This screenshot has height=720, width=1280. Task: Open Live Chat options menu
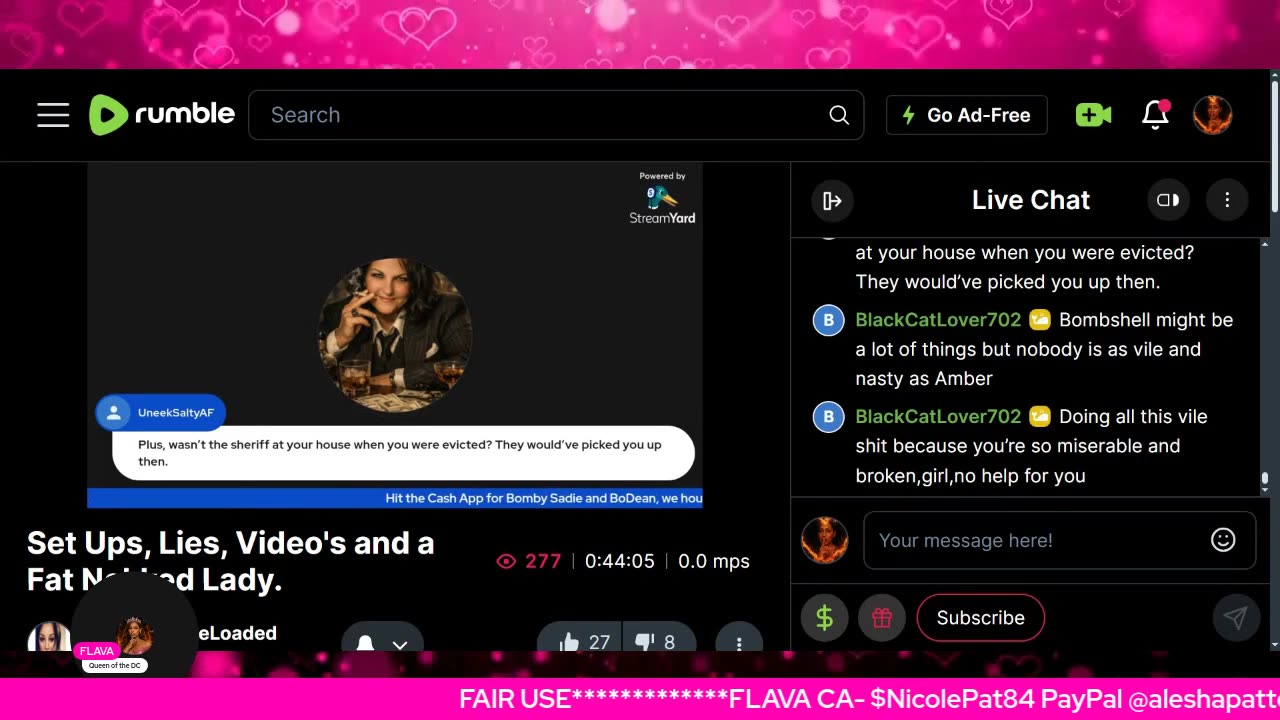pos(1227,200)
